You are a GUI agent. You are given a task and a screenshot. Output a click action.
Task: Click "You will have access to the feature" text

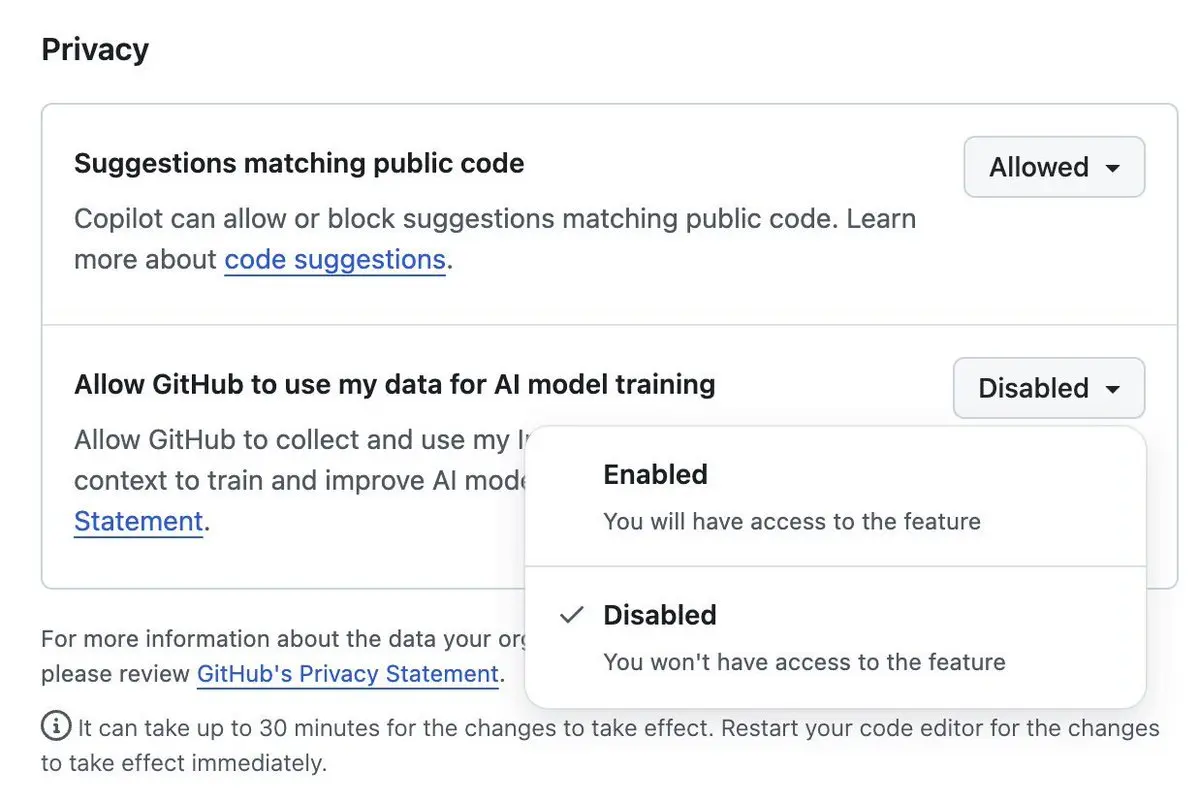pos(791,521)
